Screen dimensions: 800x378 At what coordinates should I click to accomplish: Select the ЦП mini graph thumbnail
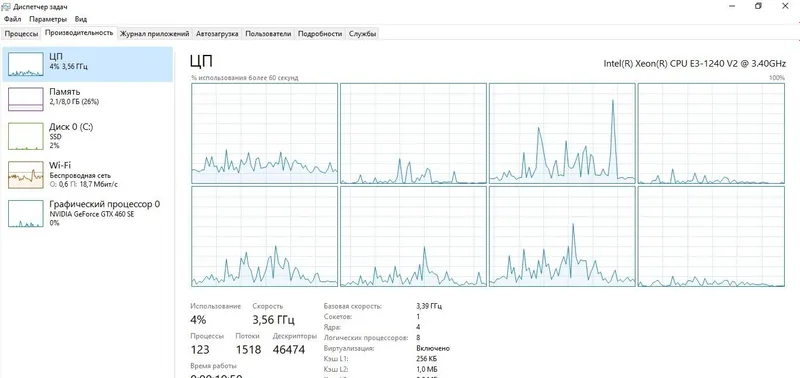tap(26, 64)
